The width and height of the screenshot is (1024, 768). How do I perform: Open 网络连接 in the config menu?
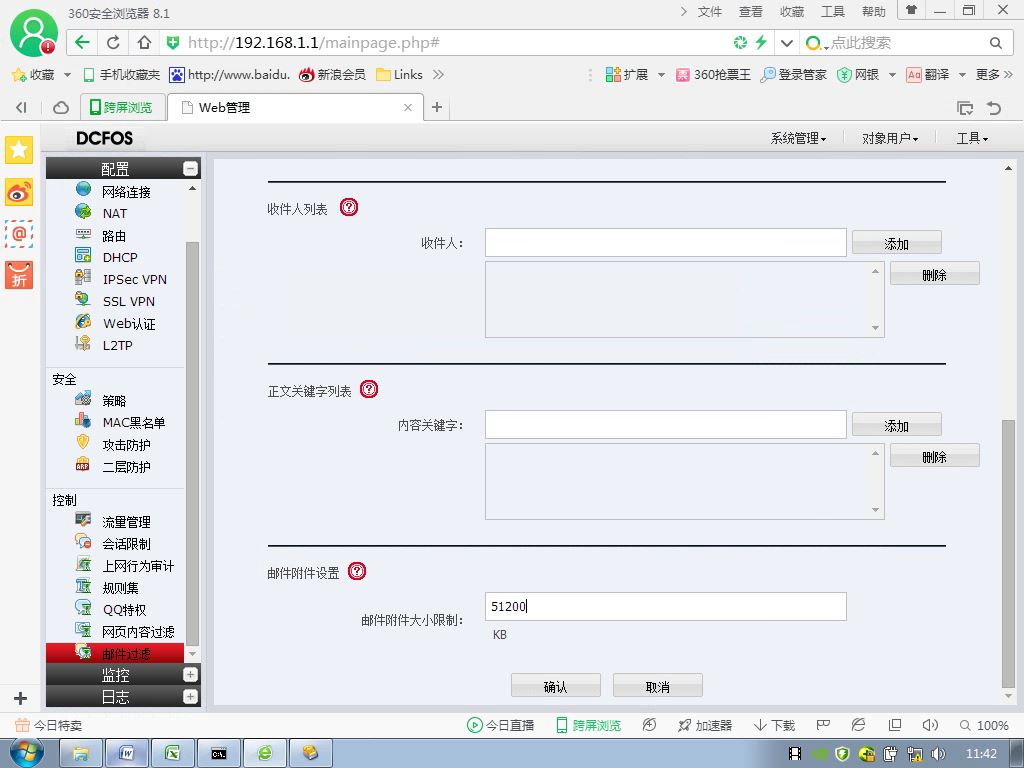126,191
